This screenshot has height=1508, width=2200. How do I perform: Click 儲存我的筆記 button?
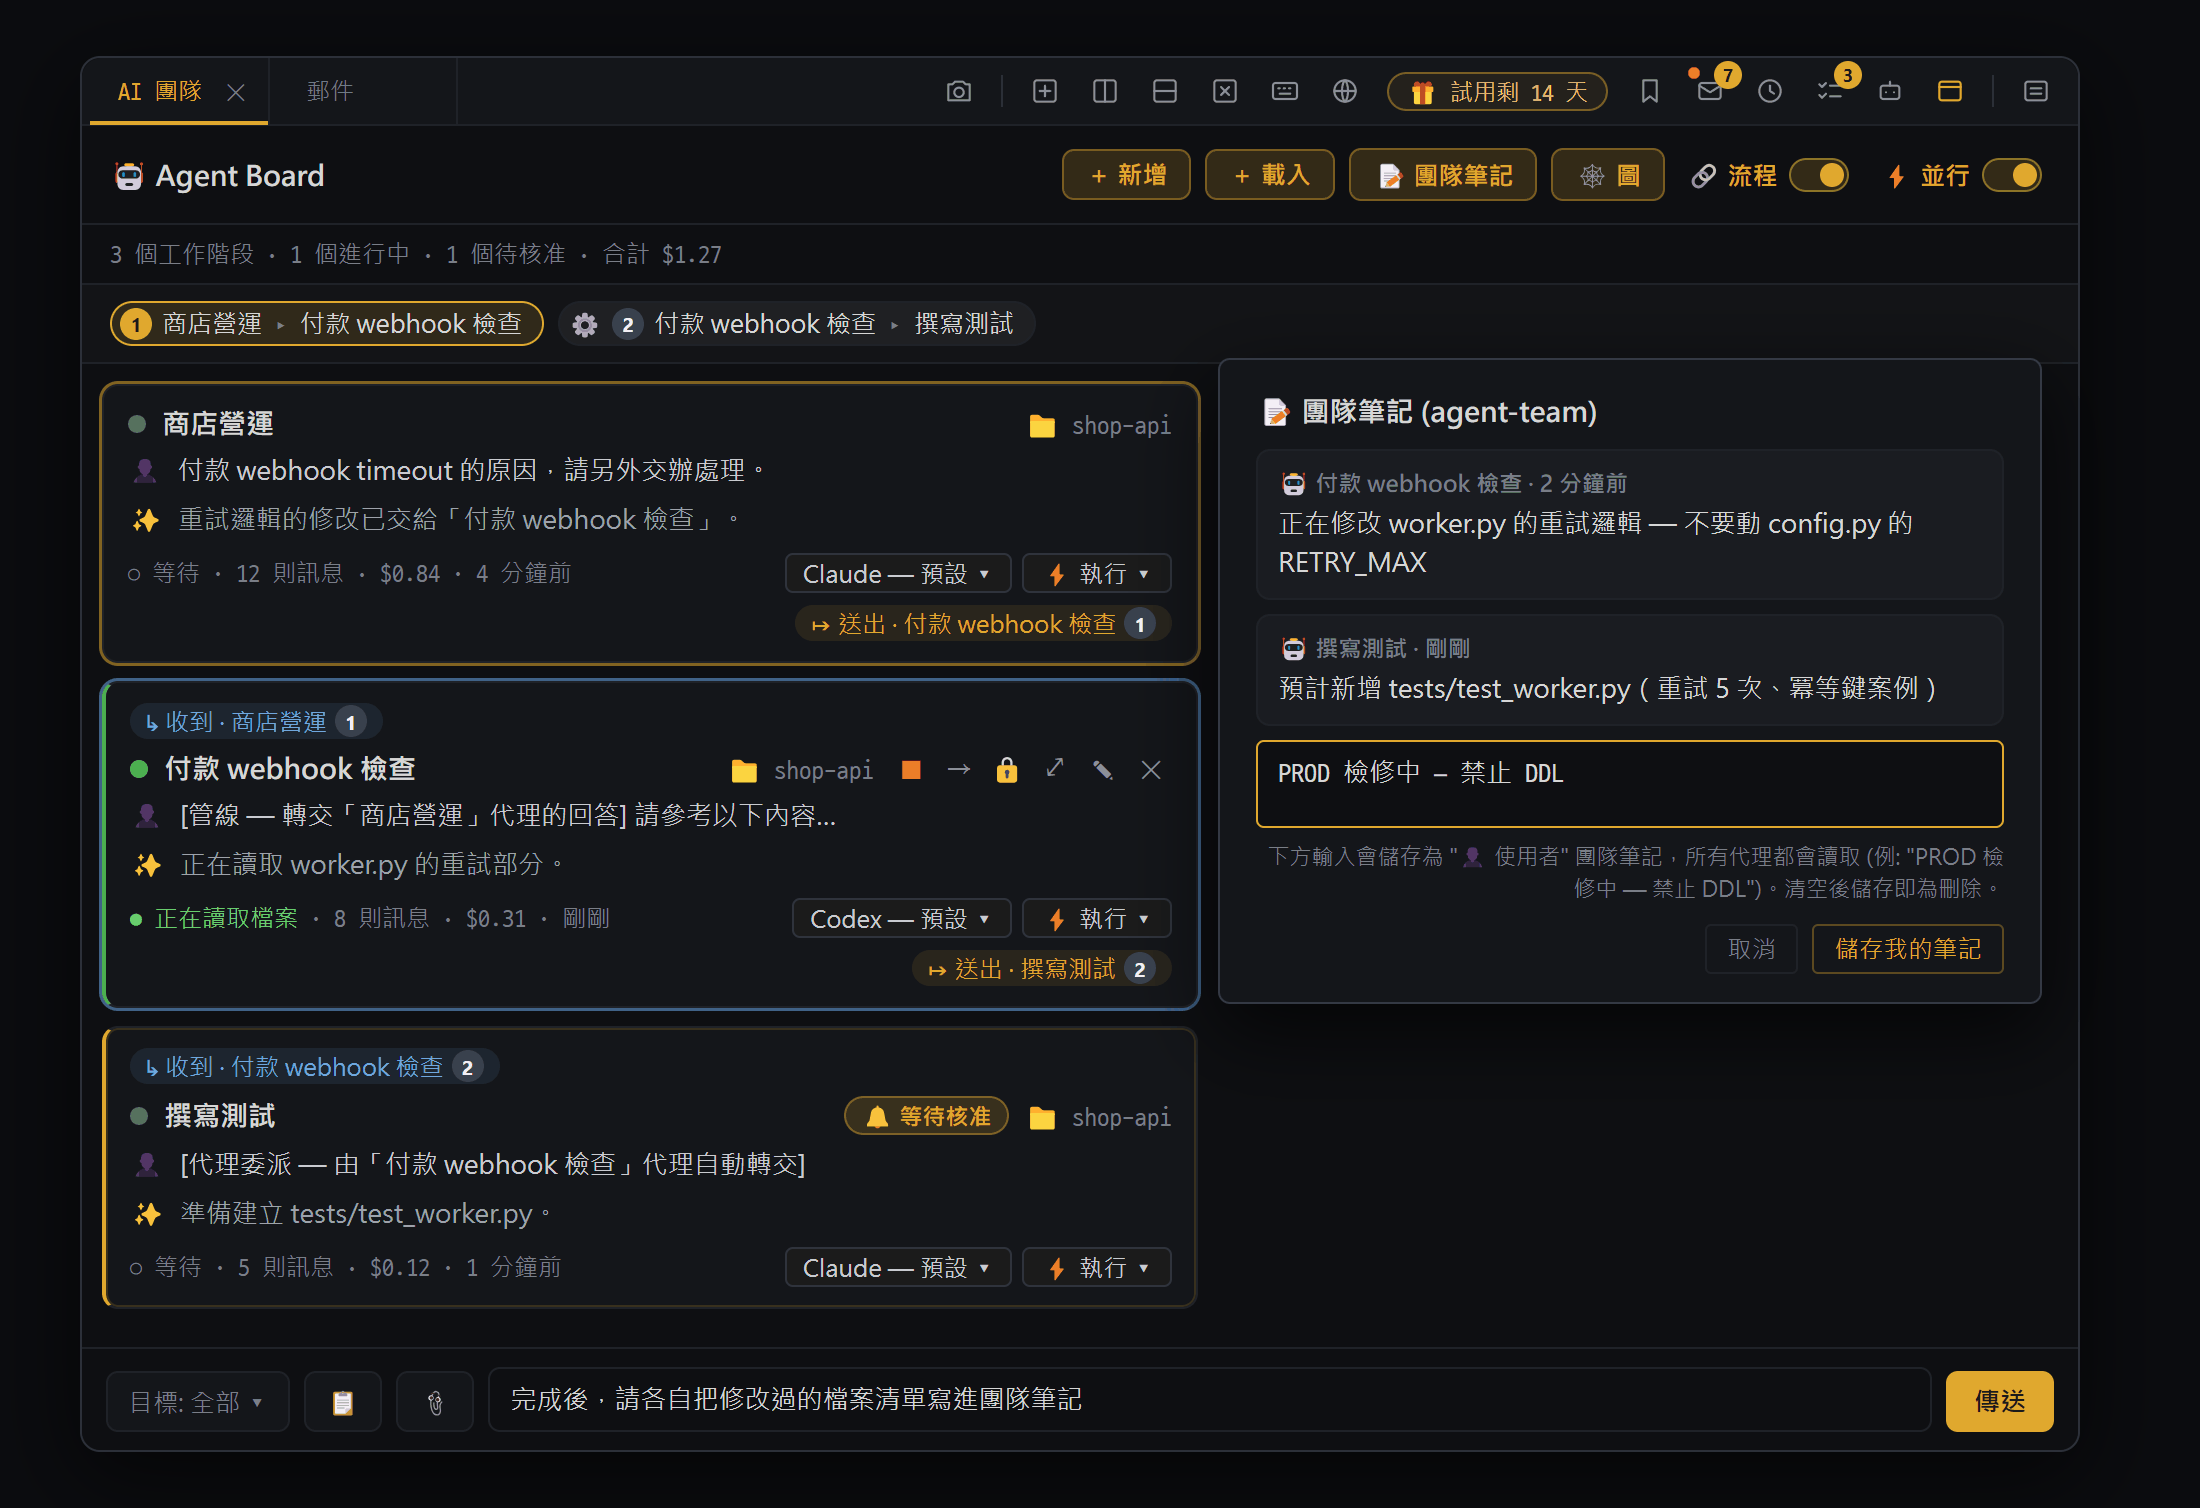point(1908,949)
